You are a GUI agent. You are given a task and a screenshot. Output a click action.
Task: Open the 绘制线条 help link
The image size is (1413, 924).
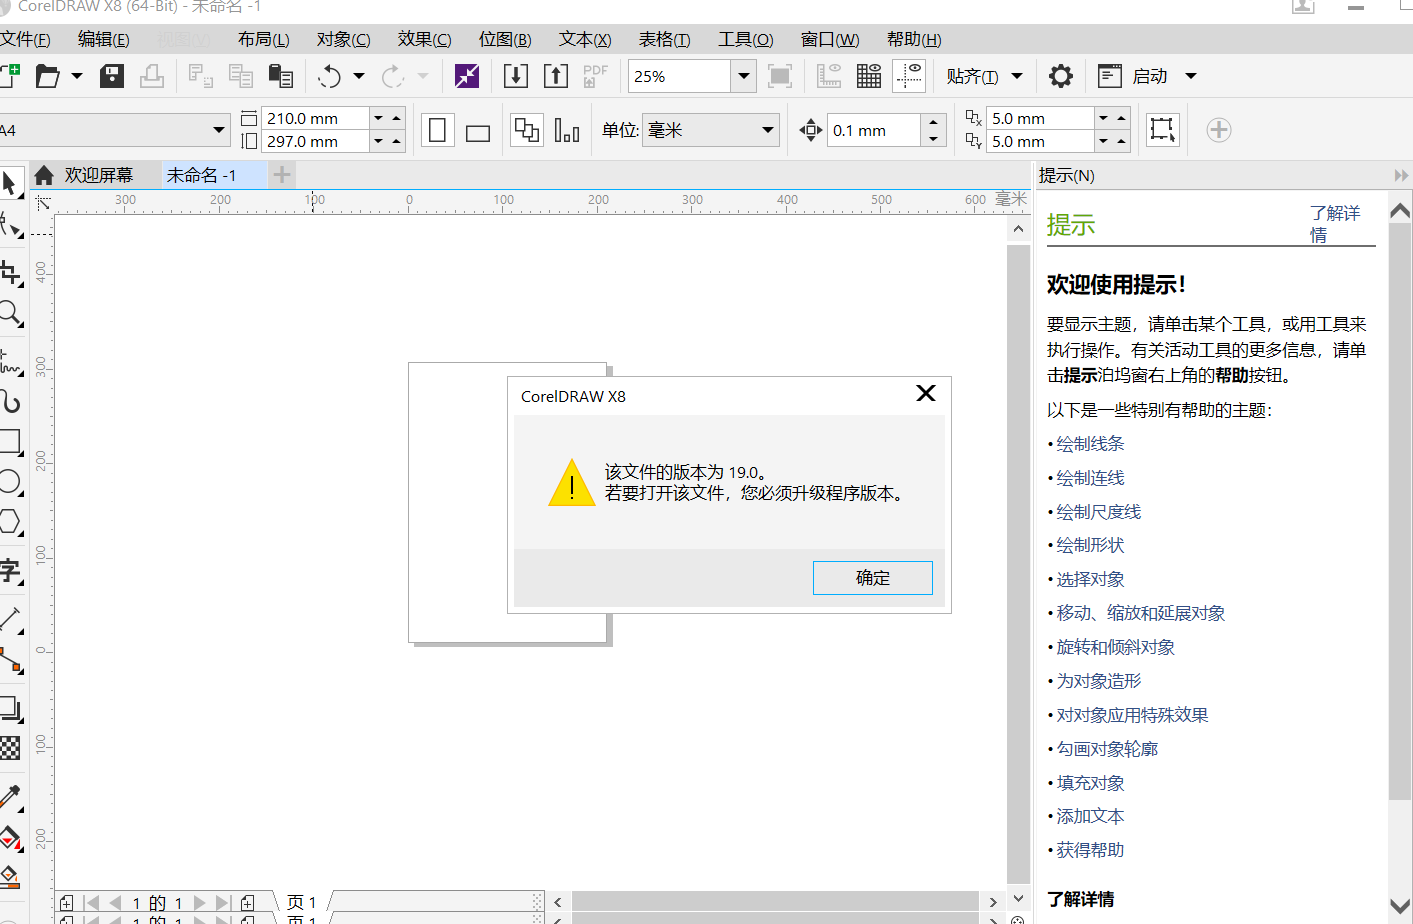[x=1089, y=443]
